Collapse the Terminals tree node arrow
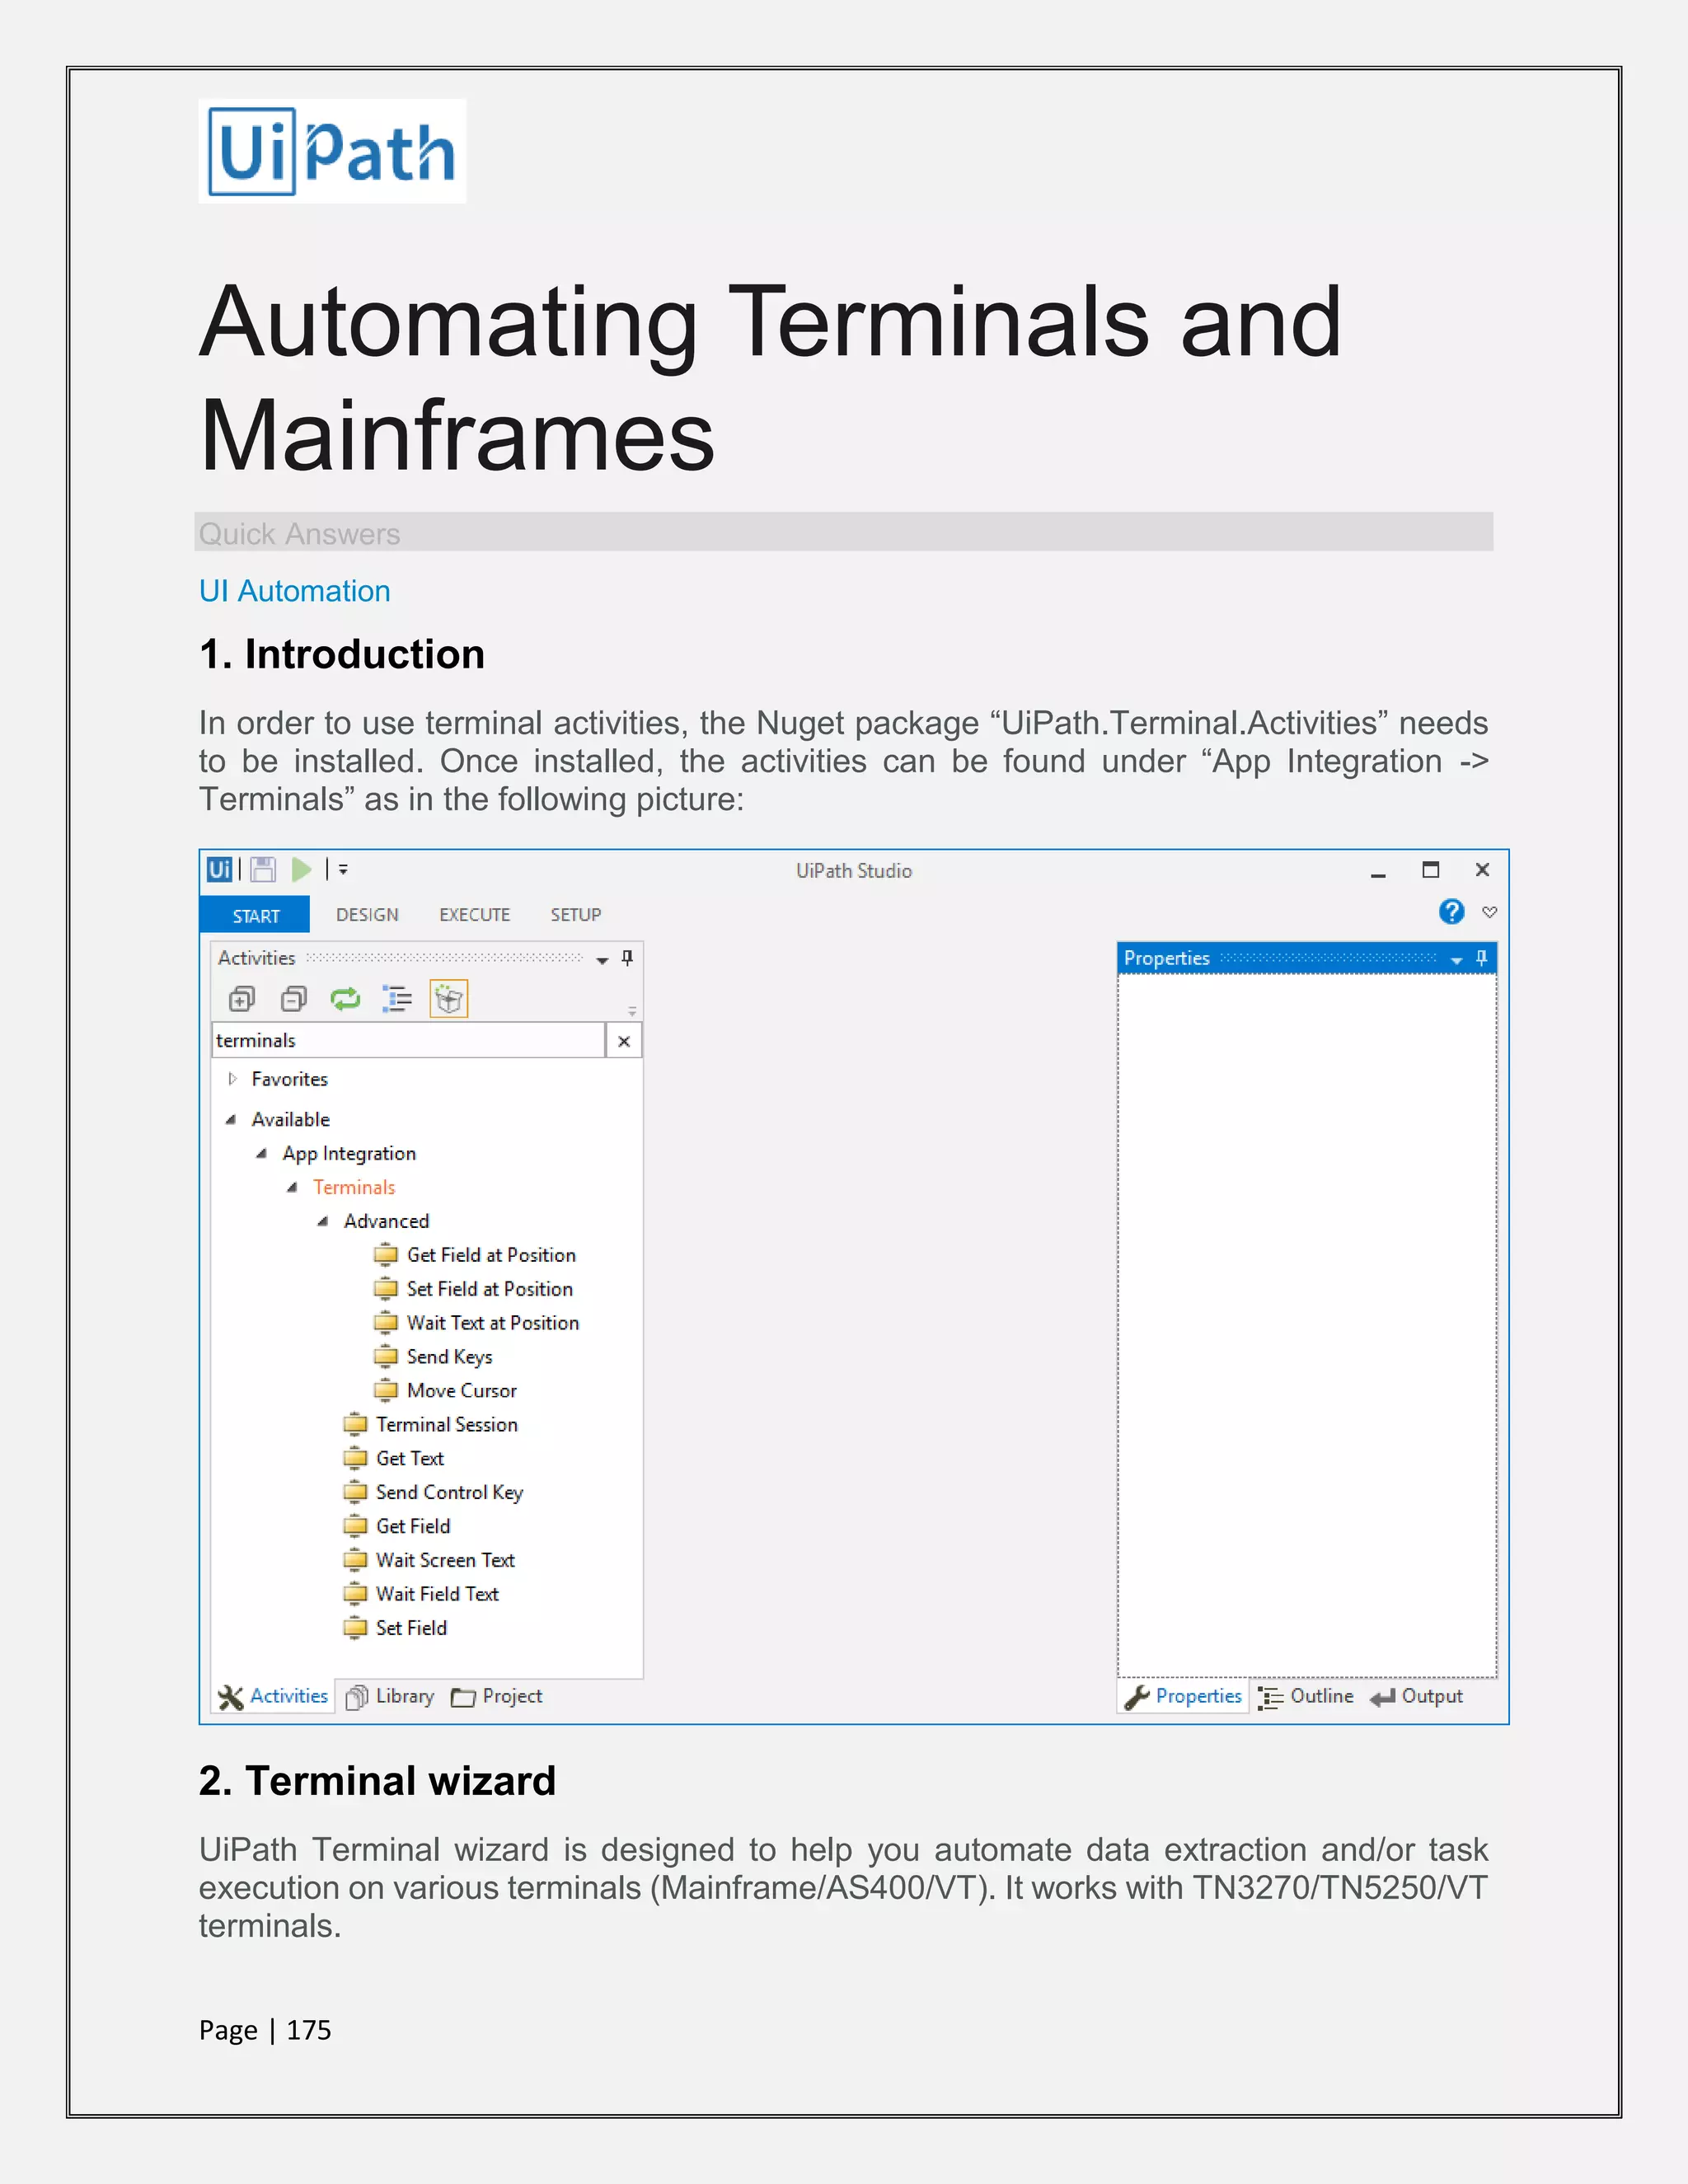The width and height of the screenshot is (1688, 2184). (293, 1188)
